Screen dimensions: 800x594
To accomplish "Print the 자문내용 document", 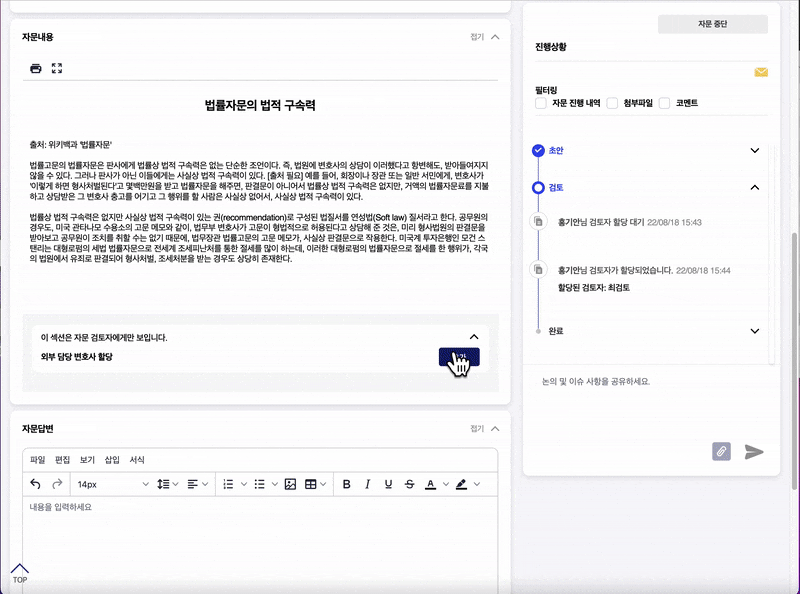I will point(36,68).
